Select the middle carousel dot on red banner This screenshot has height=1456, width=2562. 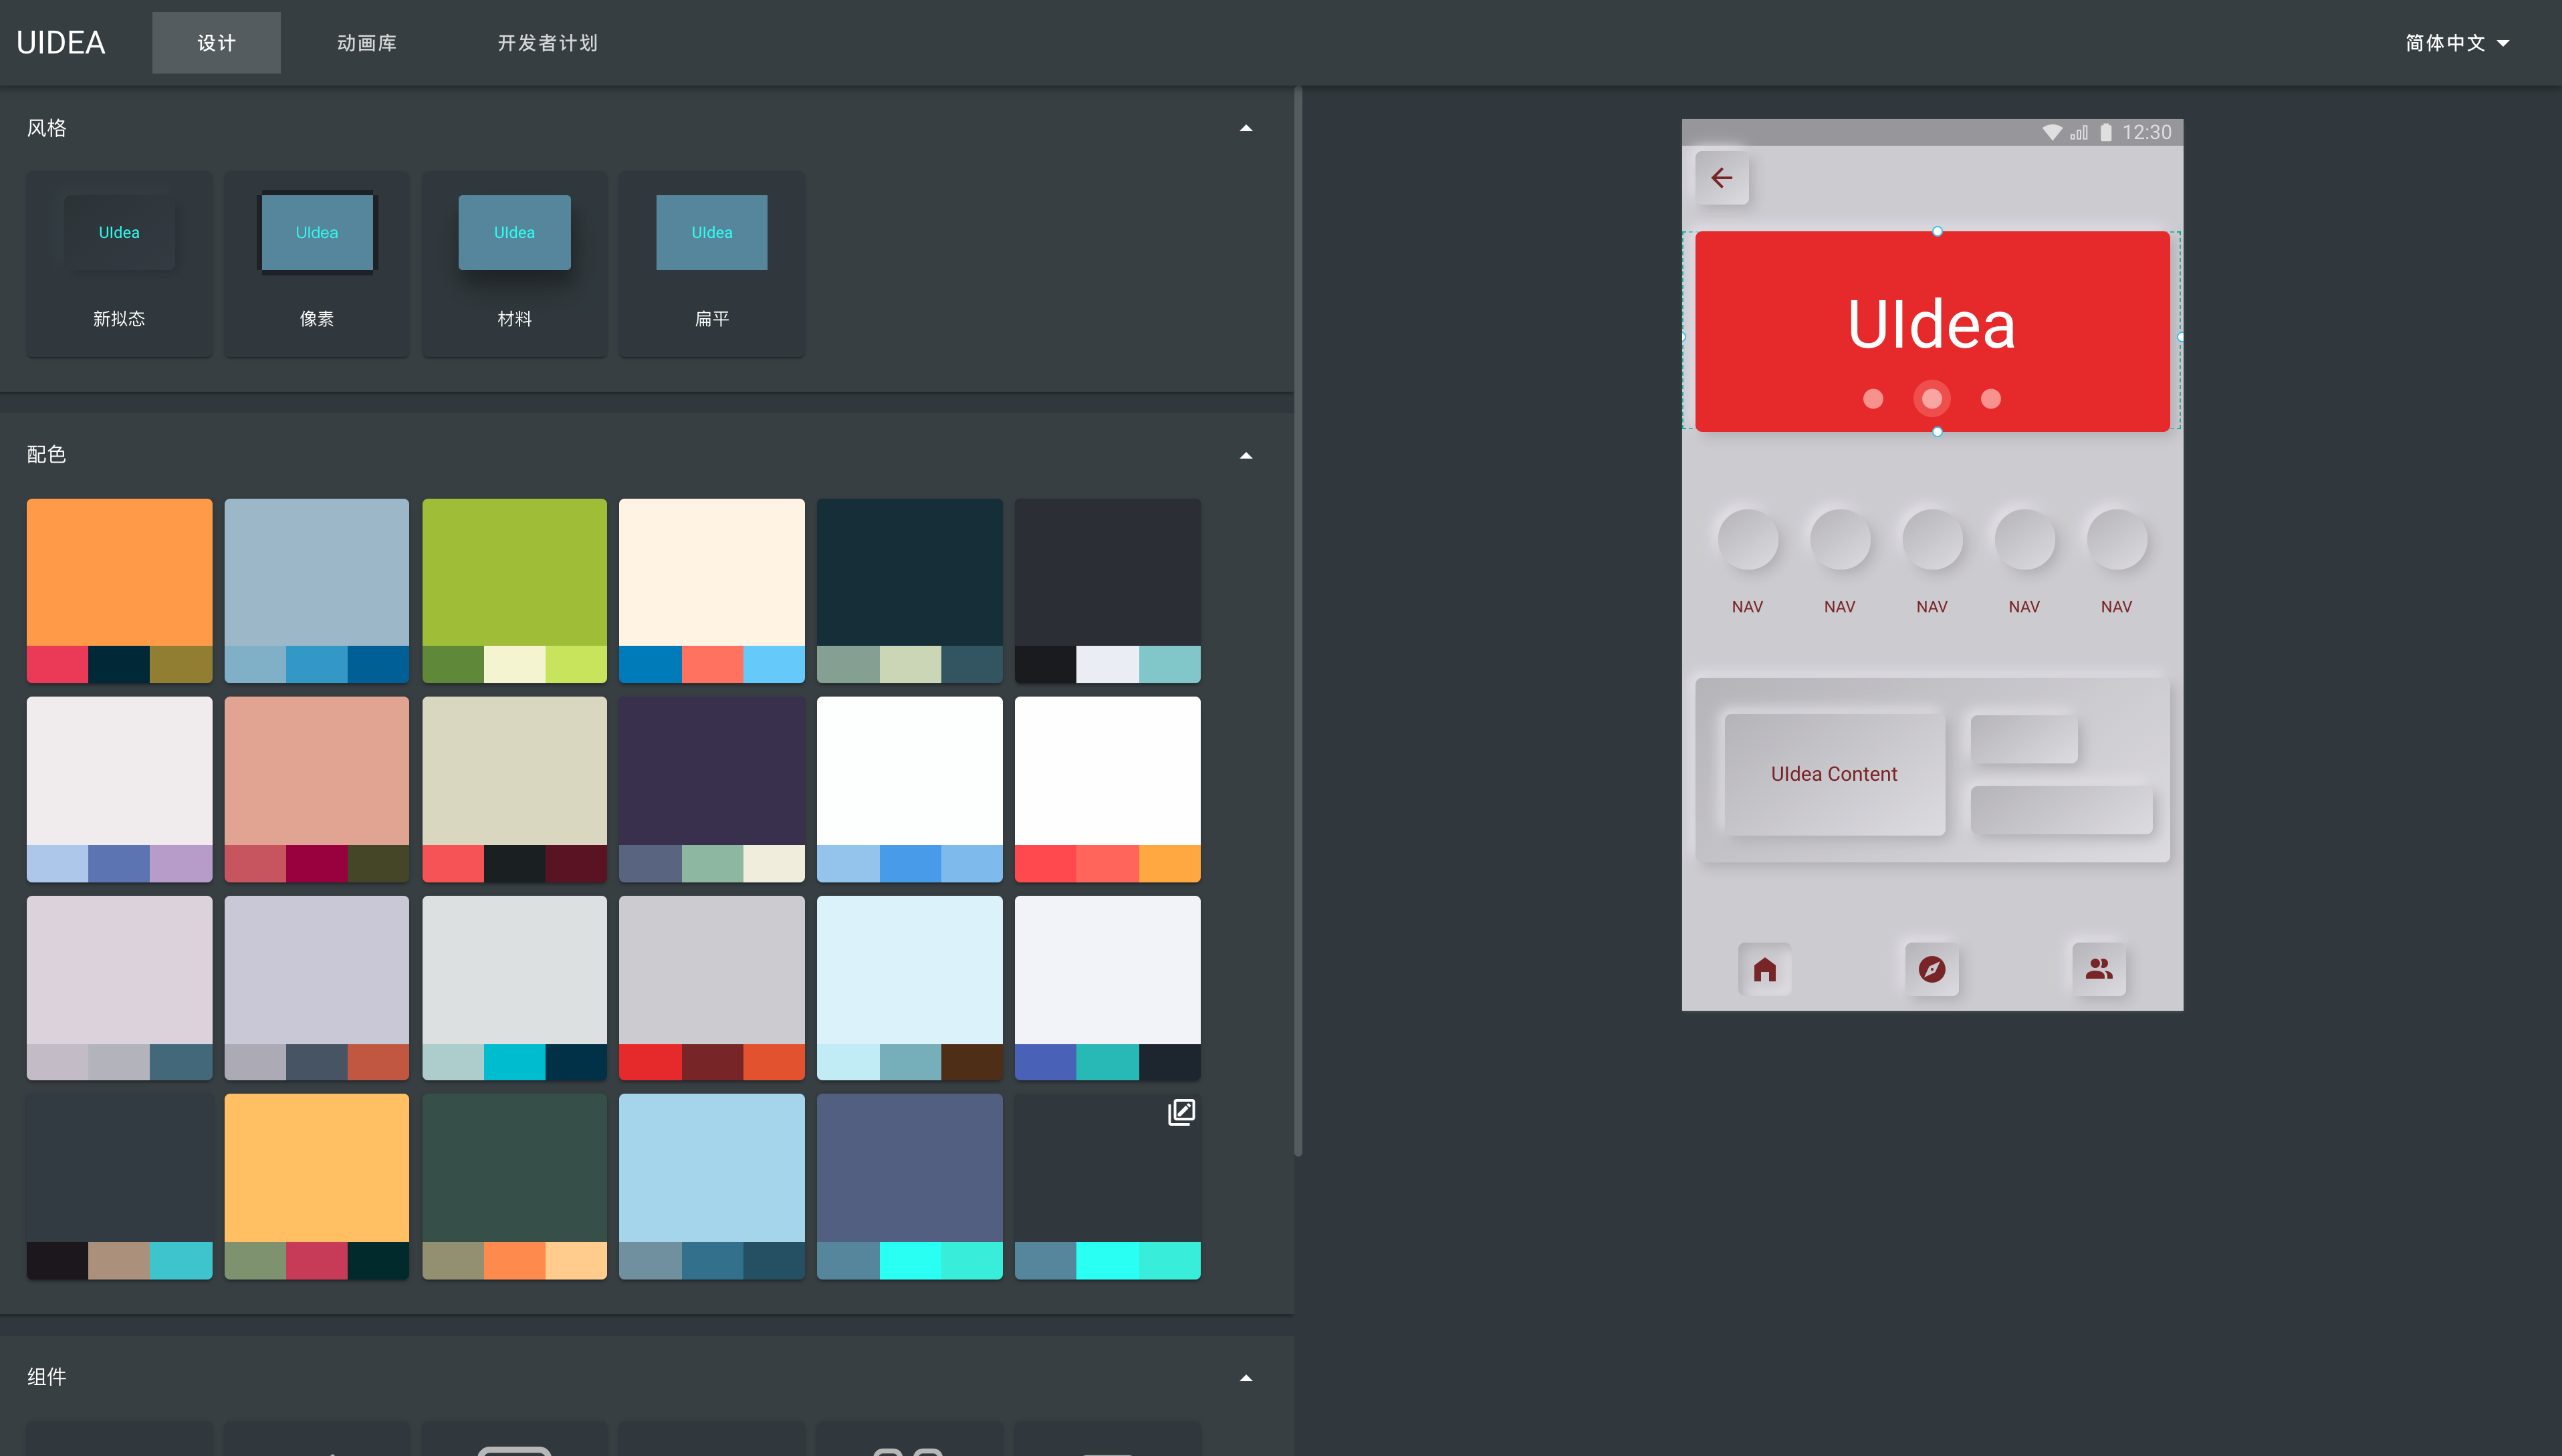pyautogui.click(x=1931, y=399)
